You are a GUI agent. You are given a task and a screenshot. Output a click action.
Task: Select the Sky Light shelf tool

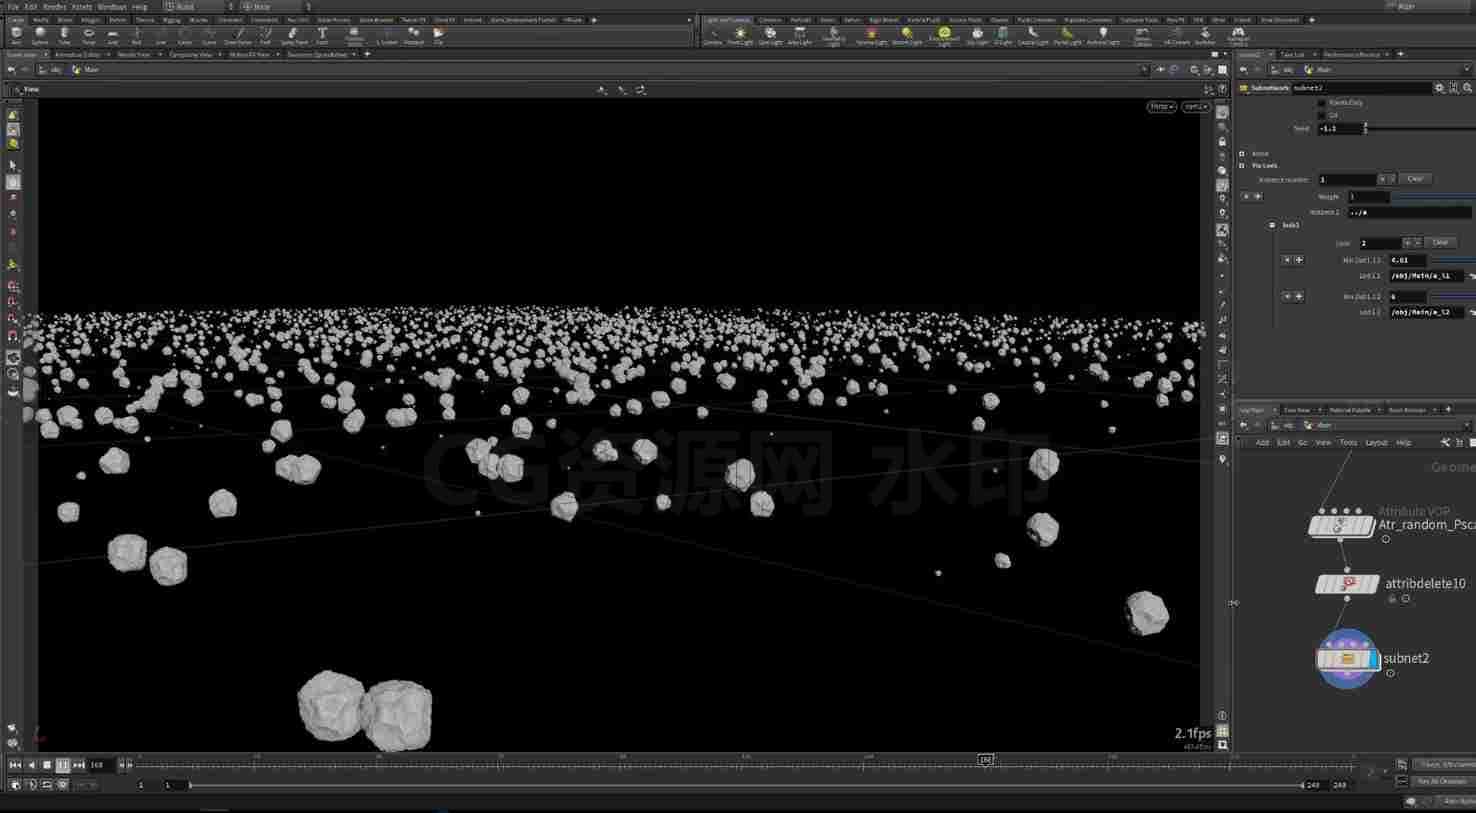click(x=977, y=35)
